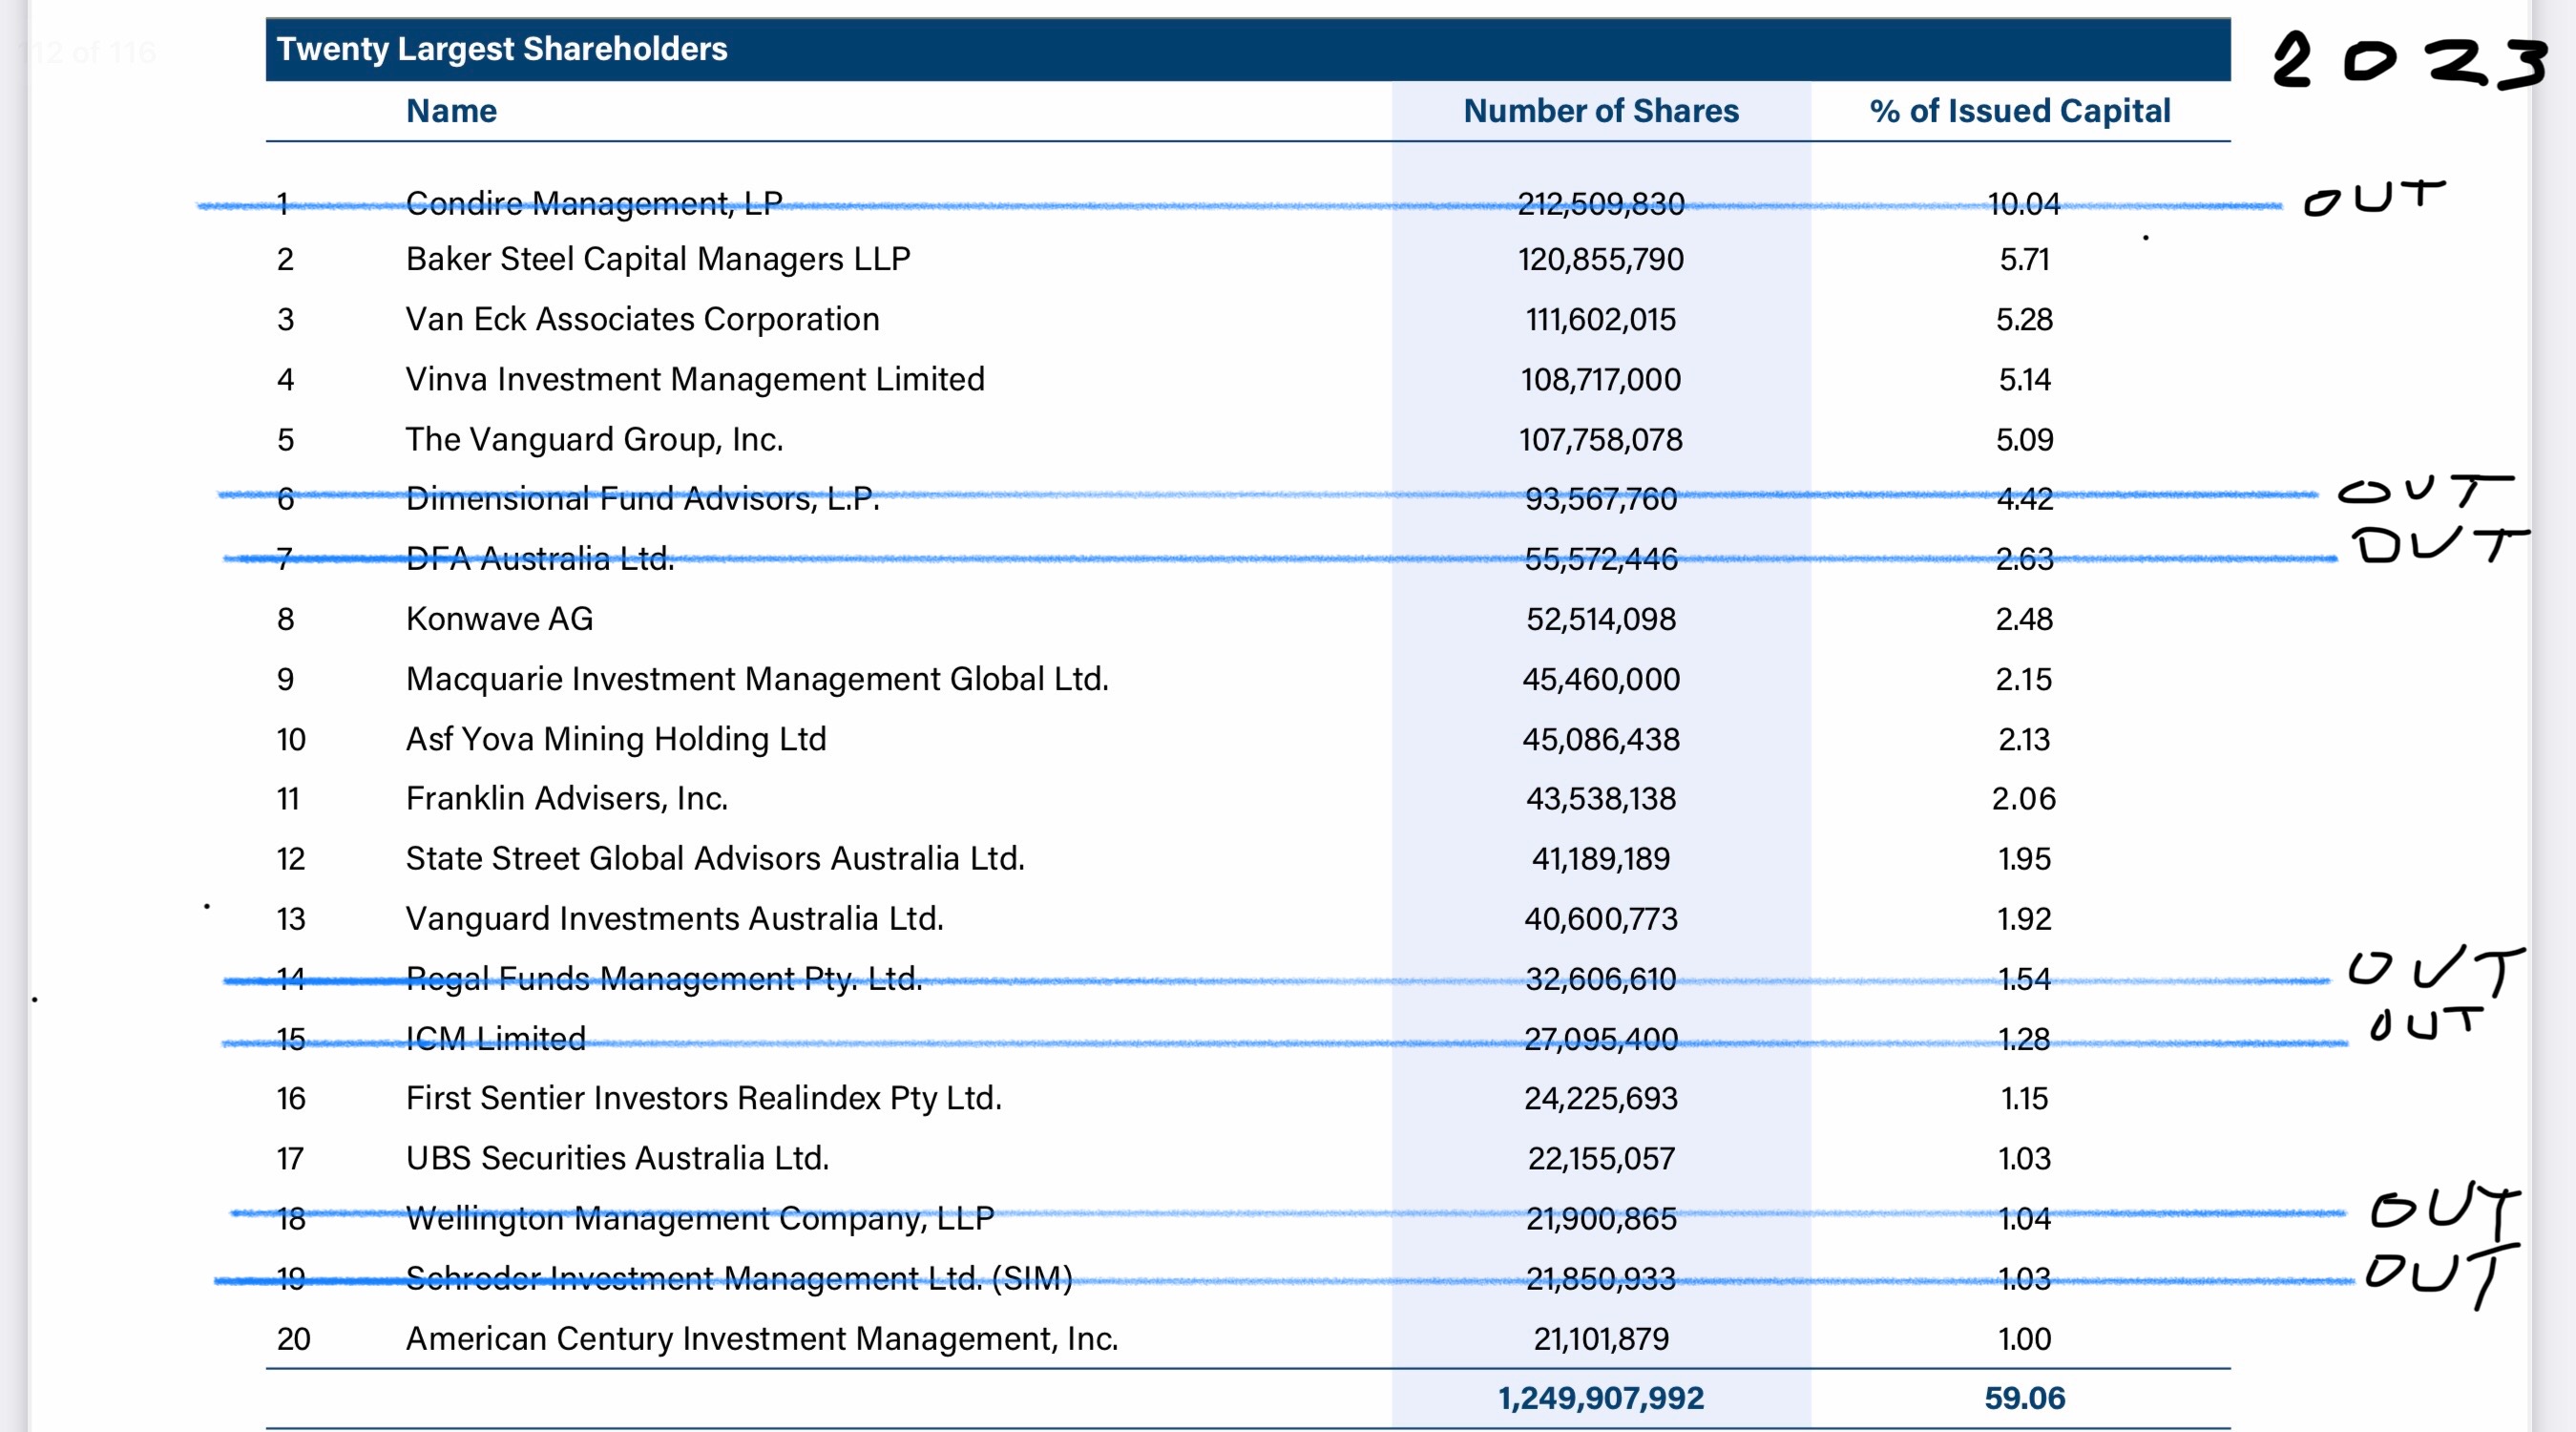The height and width of the screenshot is (1432, 2576).
Task: Select share count 55,572,446
Action: point(1601,558)
